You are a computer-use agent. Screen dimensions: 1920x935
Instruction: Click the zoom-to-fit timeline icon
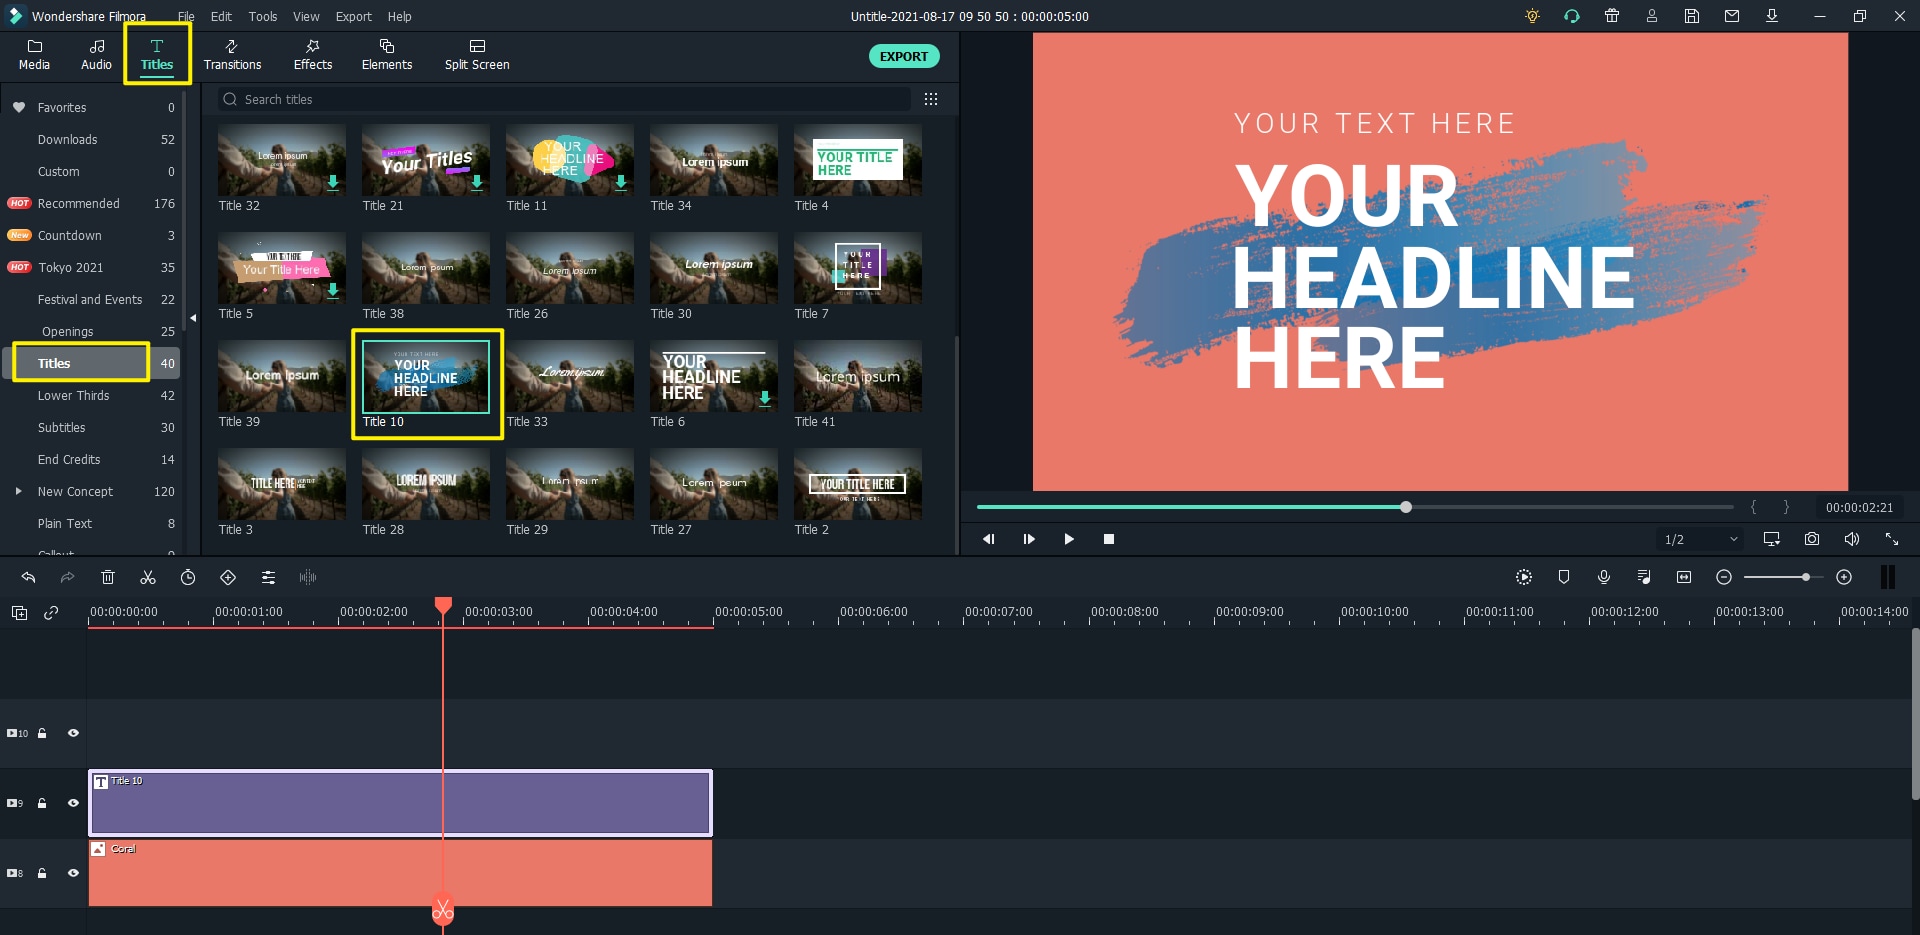(x=1684, y=577)
